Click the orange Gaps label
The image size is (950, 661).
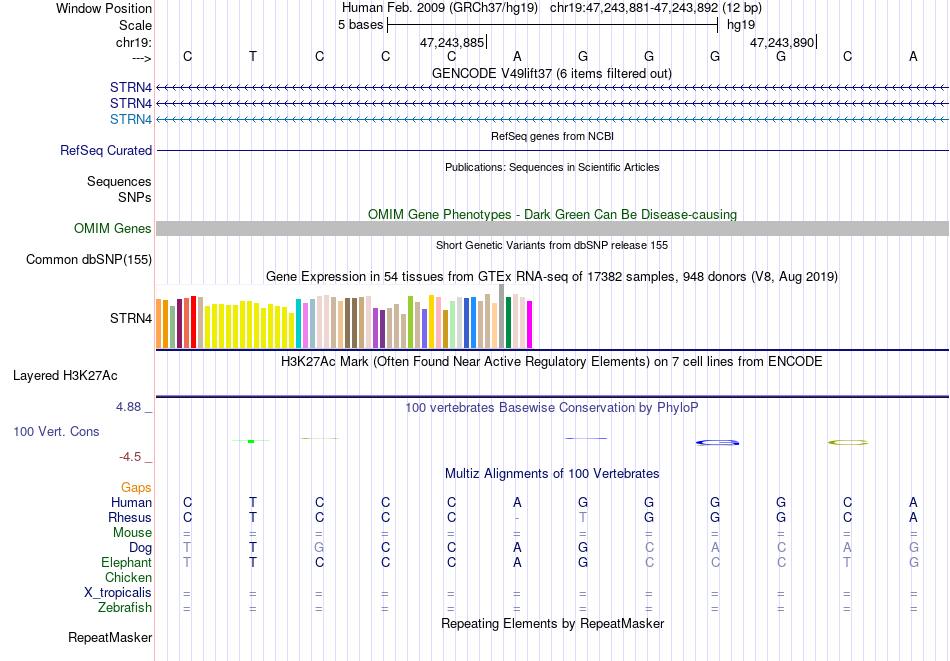point(136,487)
